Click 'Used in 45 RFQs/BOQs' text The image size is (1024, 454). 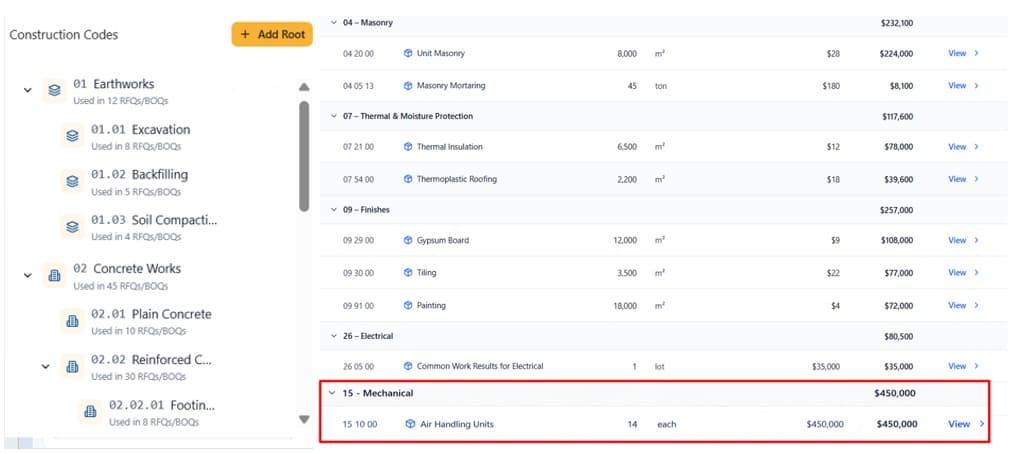pos(121,286)
